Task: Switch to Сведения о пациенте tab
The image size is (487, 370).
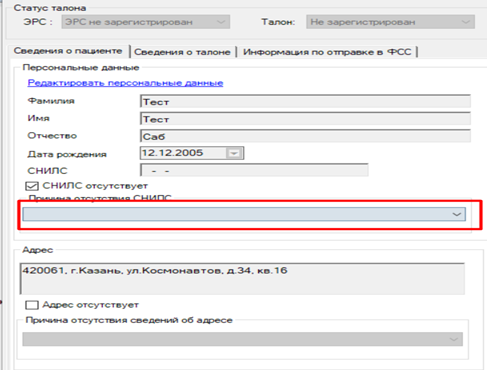Action: pos(68,51)
